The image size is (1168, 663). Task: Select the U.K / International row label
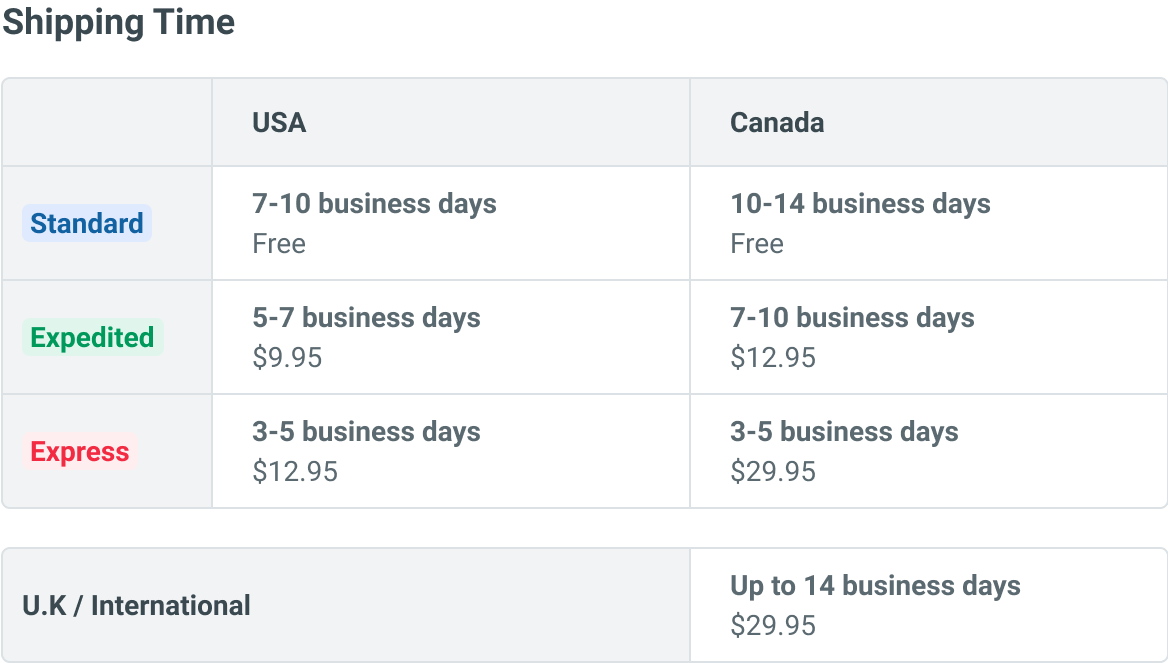point(136,606)
